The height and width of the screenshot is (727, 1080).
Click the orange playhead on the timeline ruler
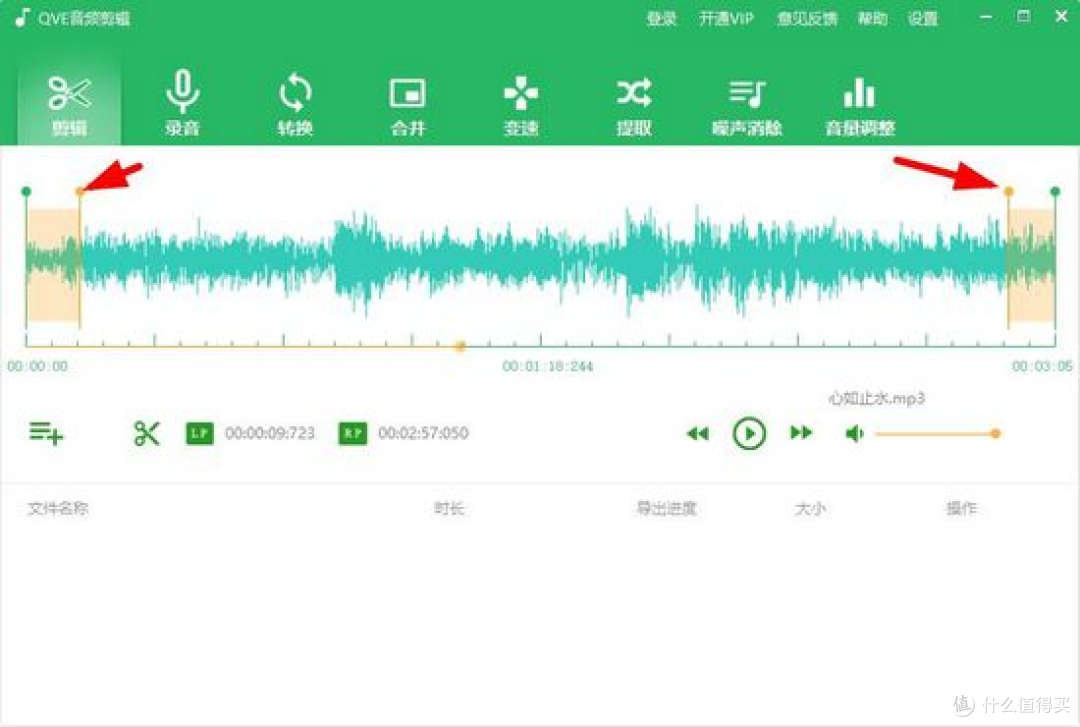pos(461,346)
